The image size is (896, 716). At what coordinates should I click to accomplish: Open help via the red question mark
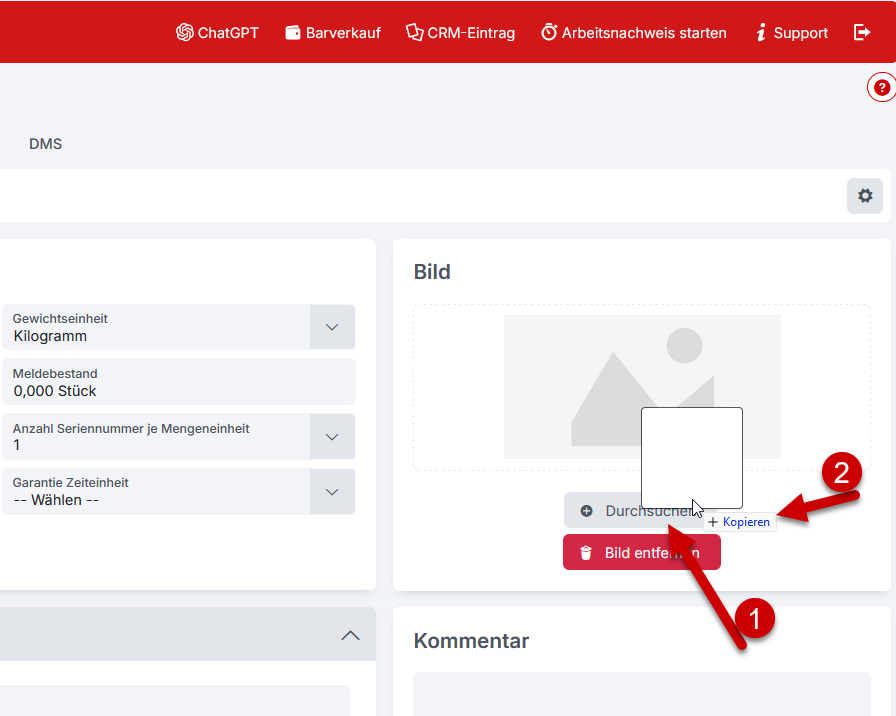click(881, 88)
